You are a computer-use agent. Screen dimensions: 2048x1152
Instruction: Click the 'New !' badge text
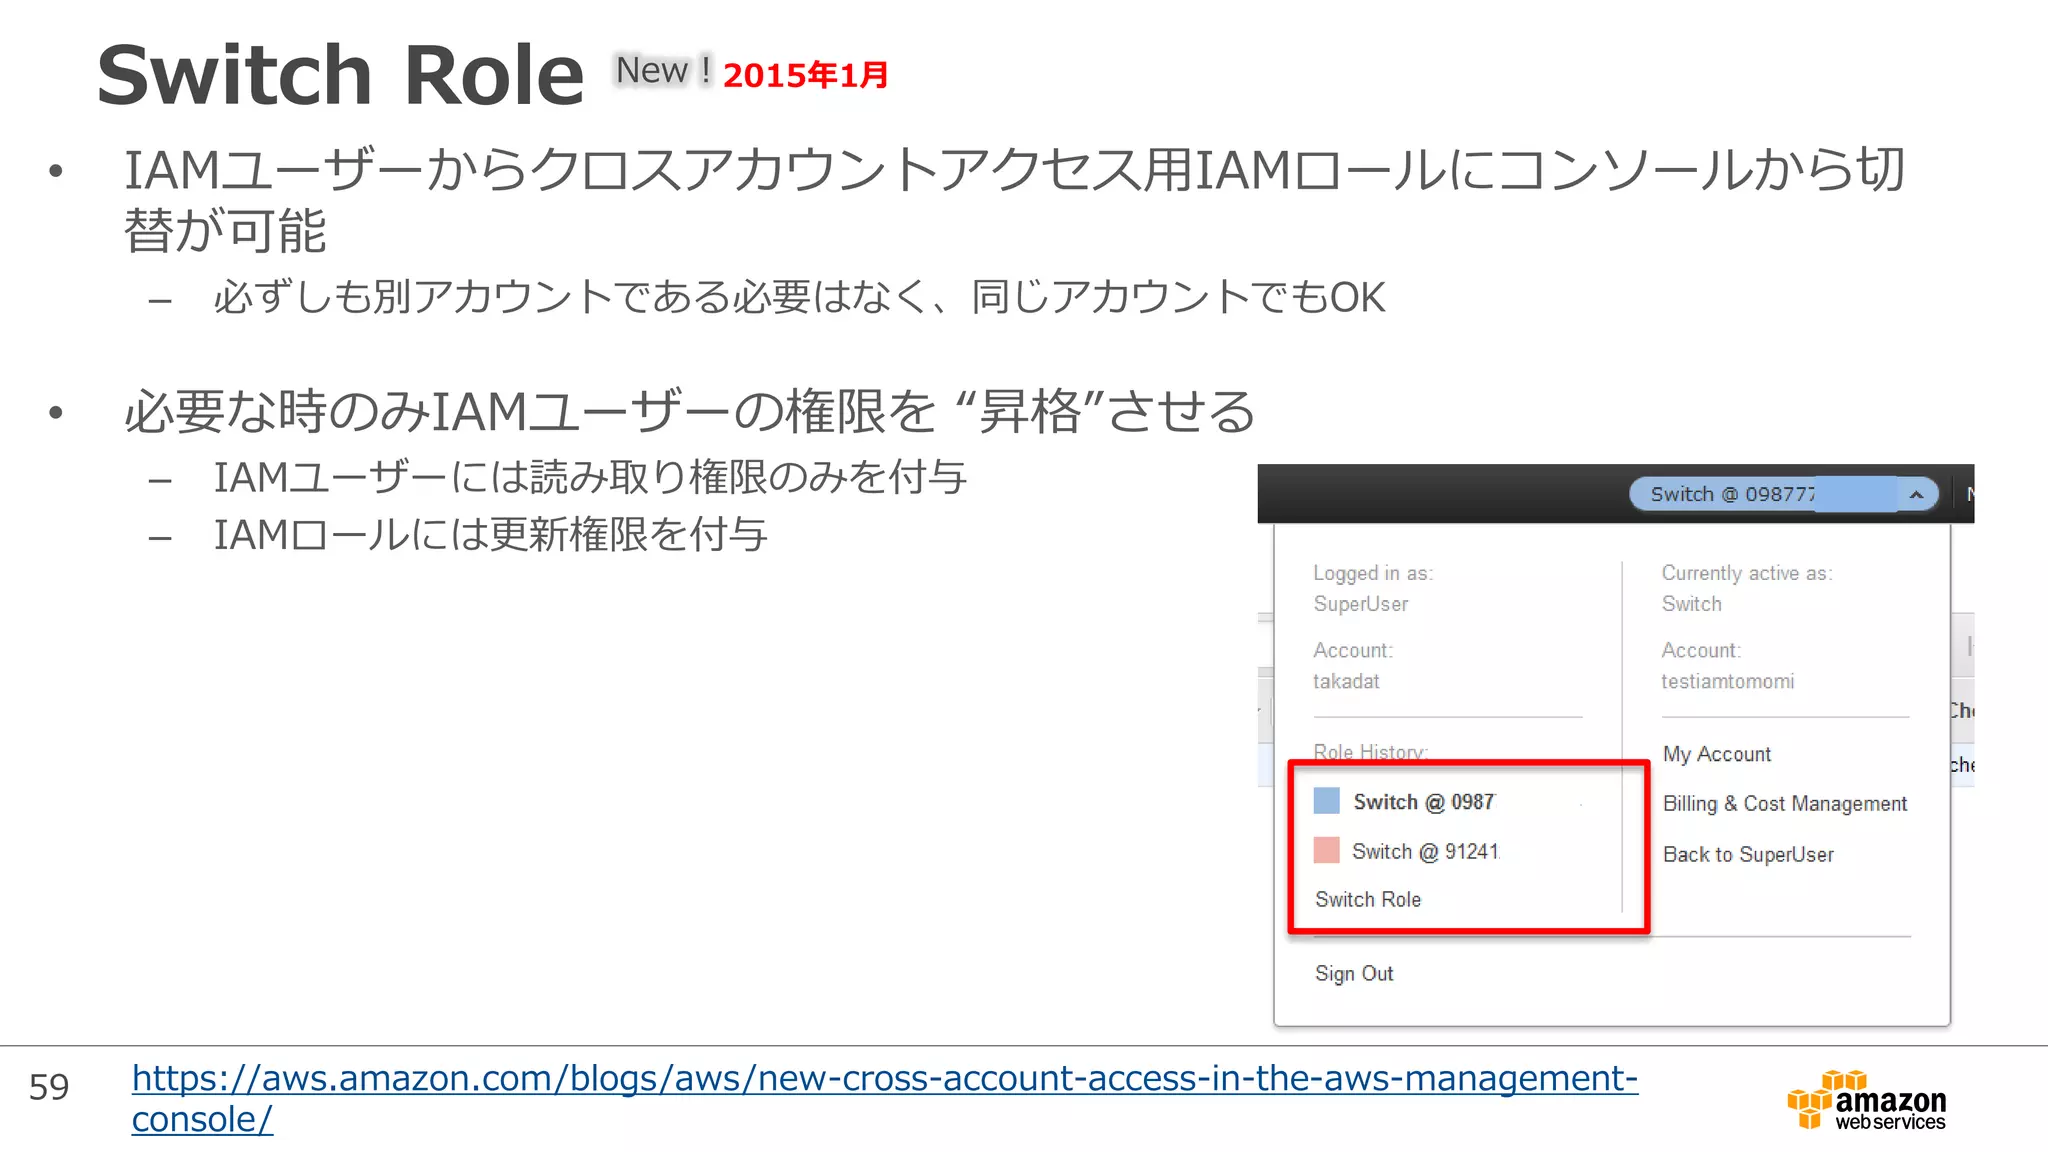click(663, 71)
